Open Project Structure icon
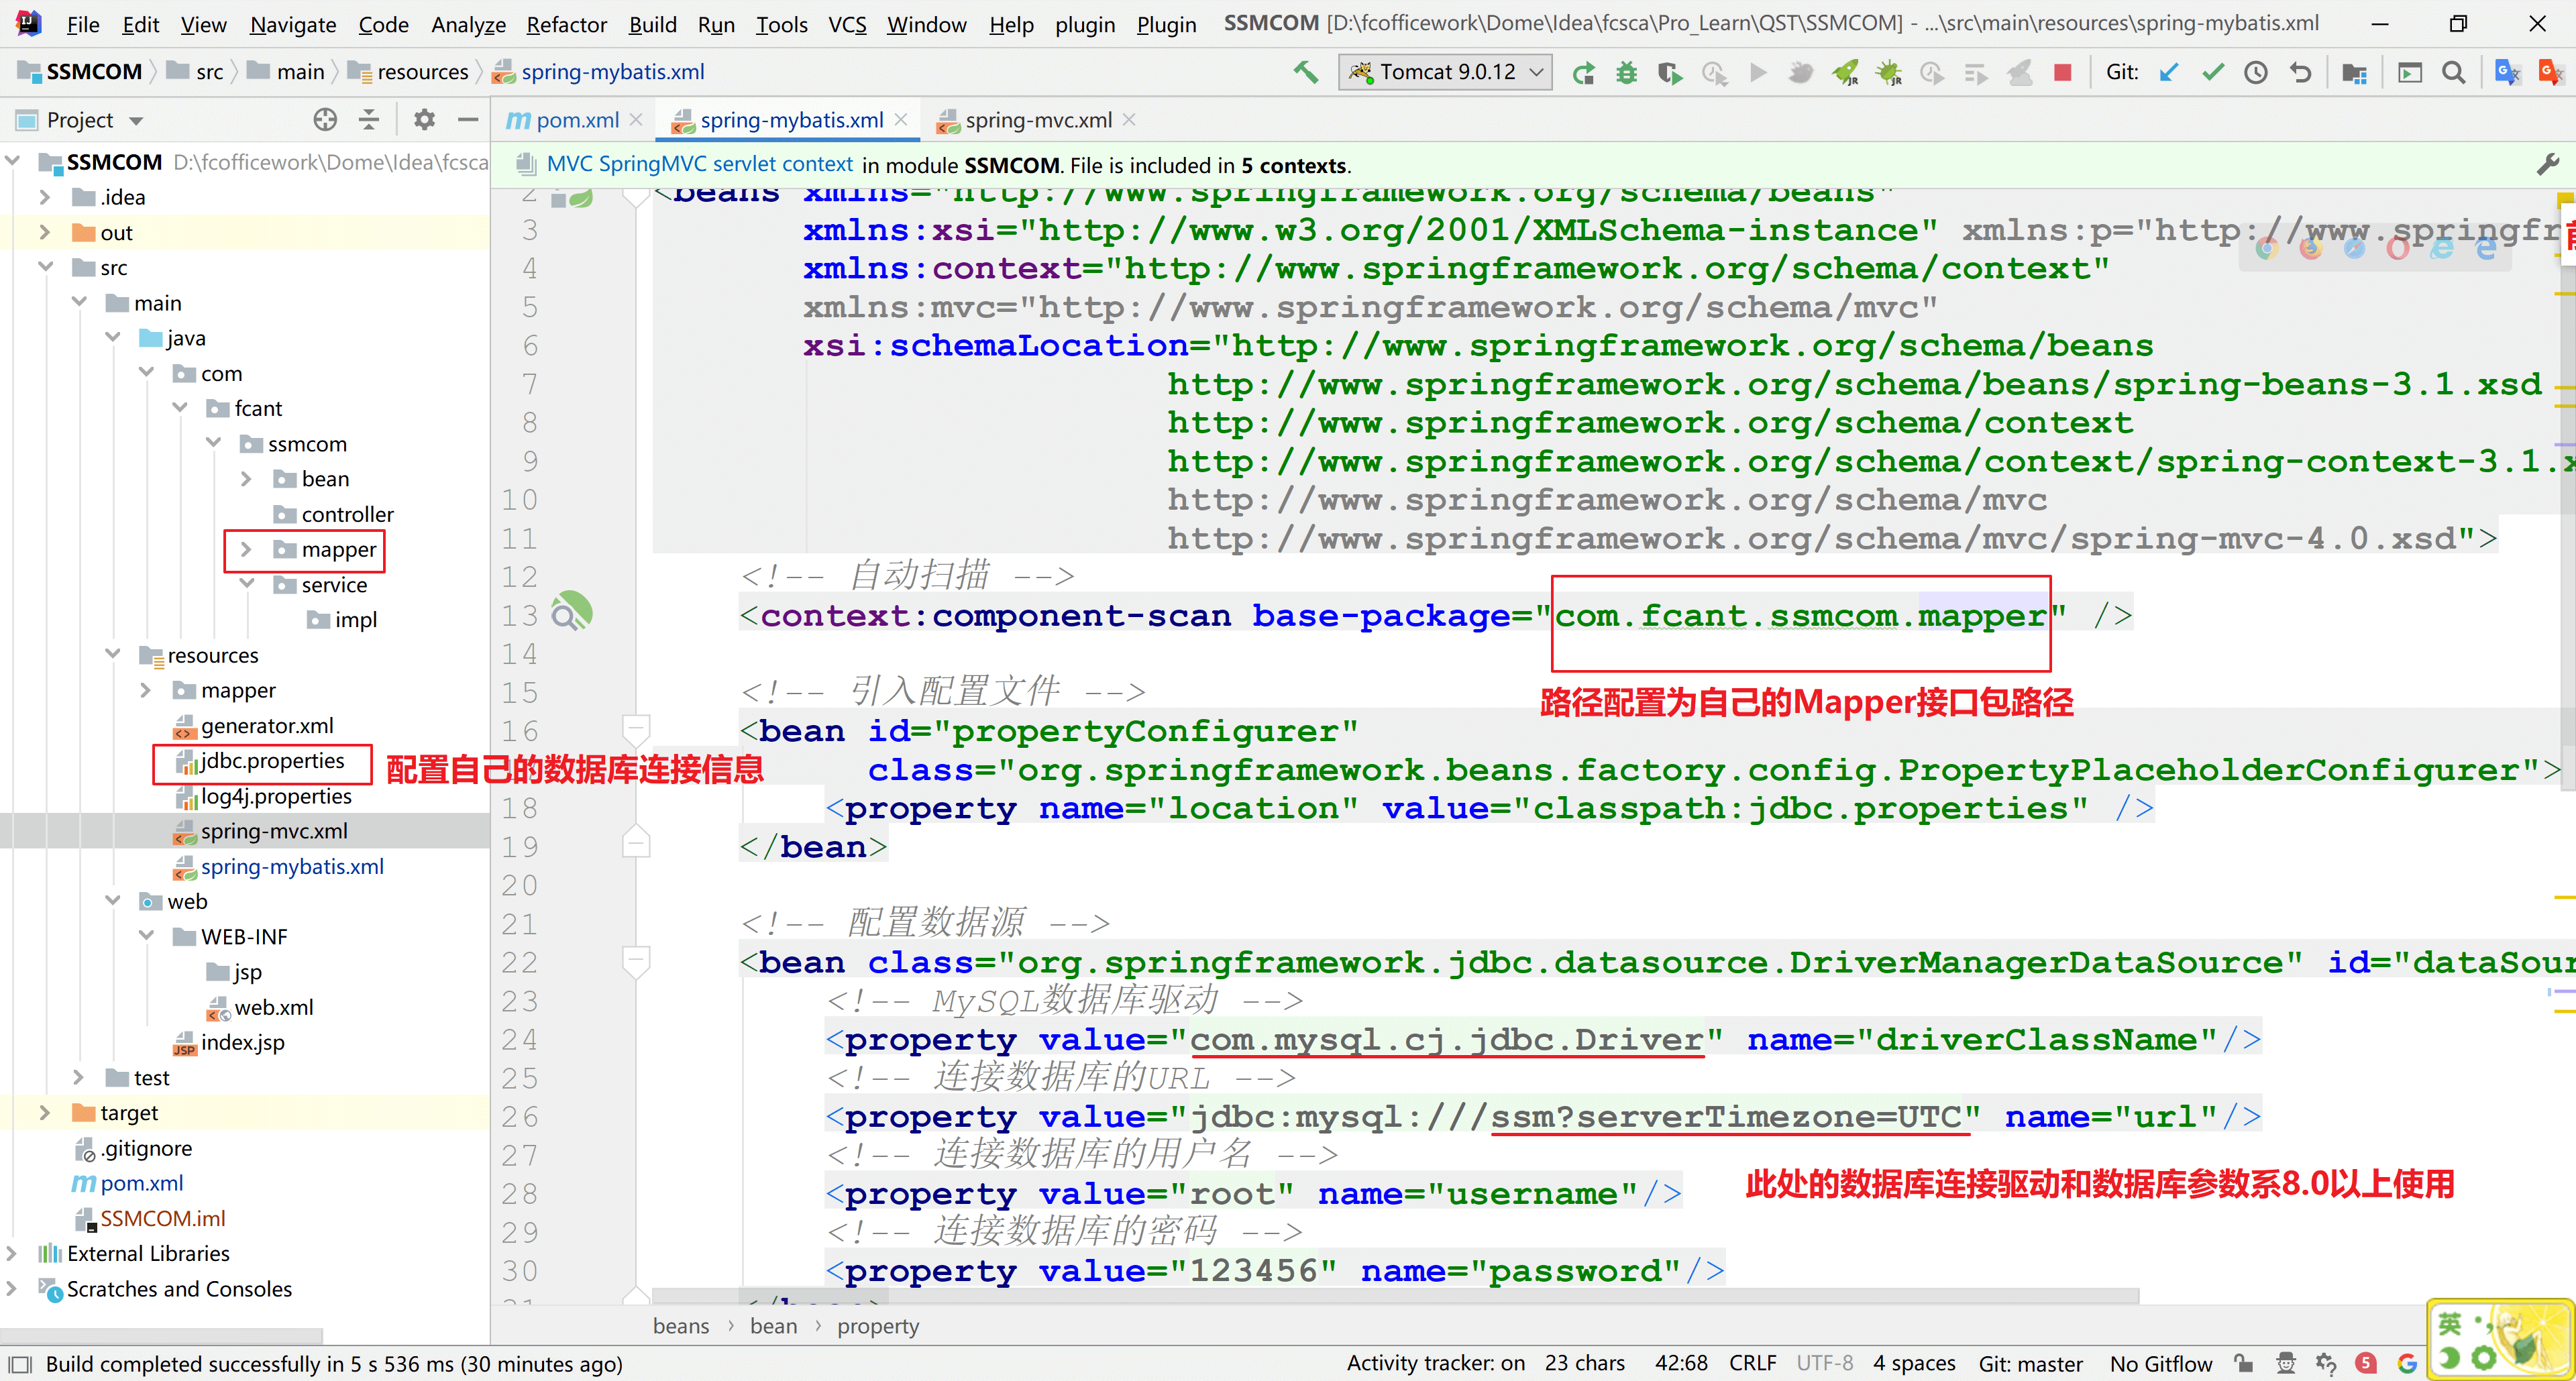Viewport: 2576px width, 1381px height. click(2354, 72)
